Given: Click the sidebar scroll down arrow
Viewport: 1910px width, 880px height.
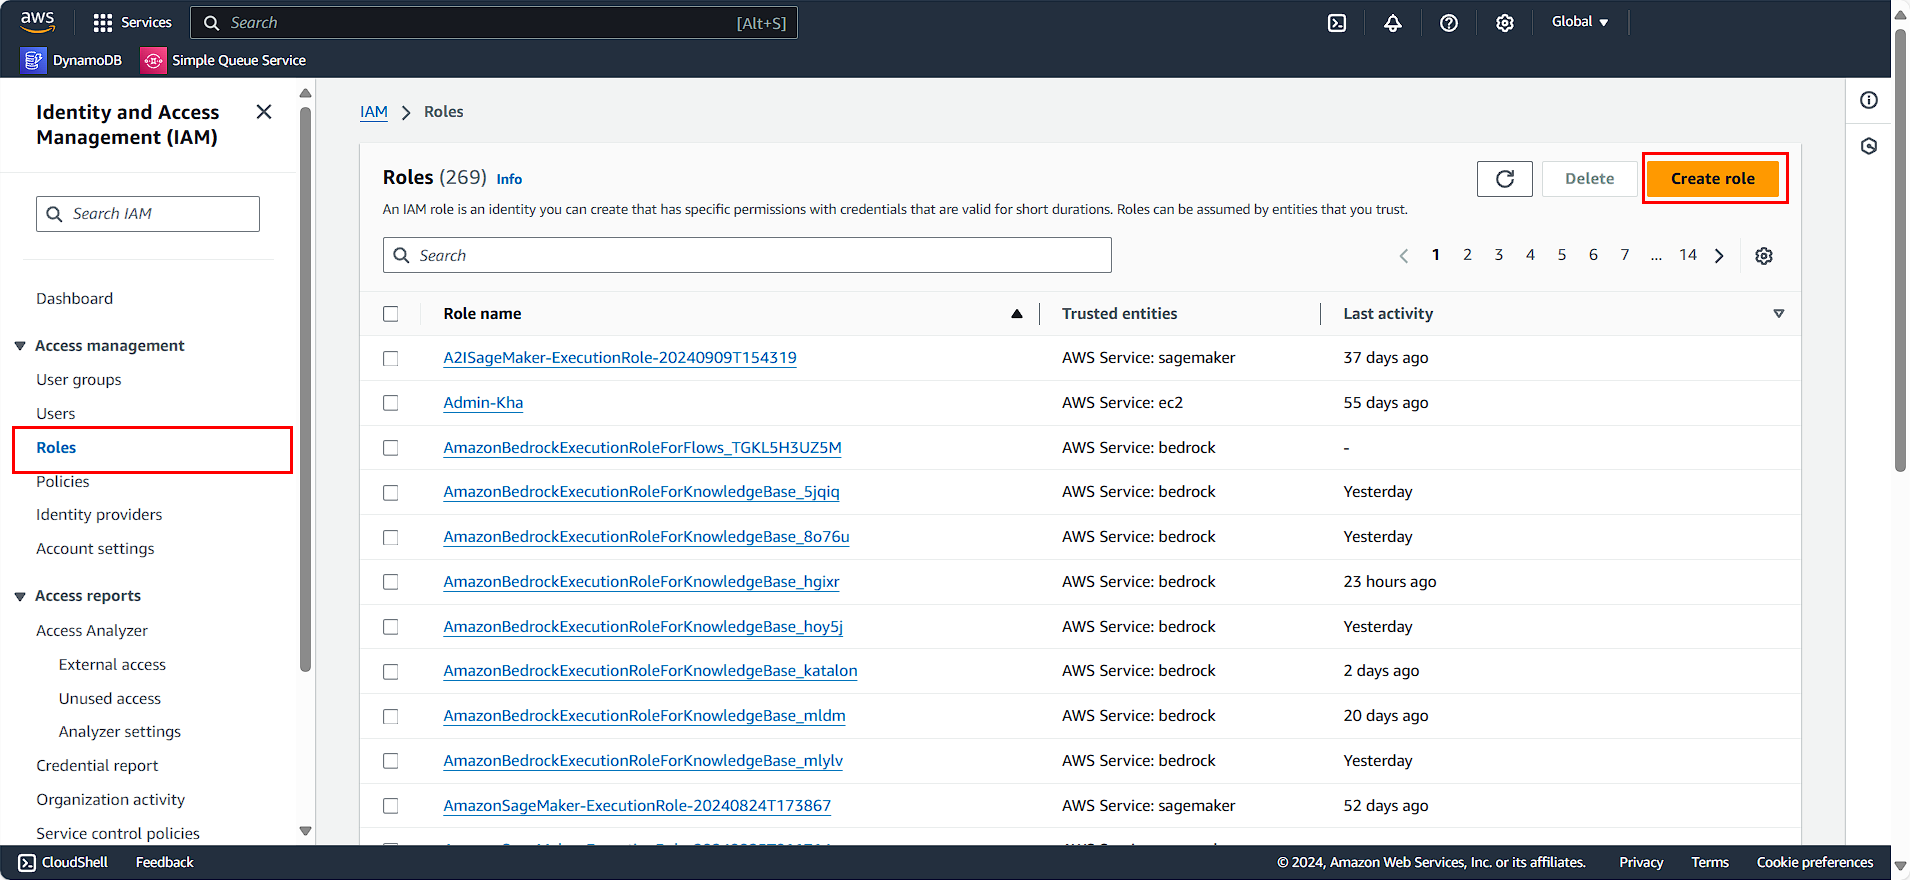Looking at the screenshot, I should click(306, 832).
